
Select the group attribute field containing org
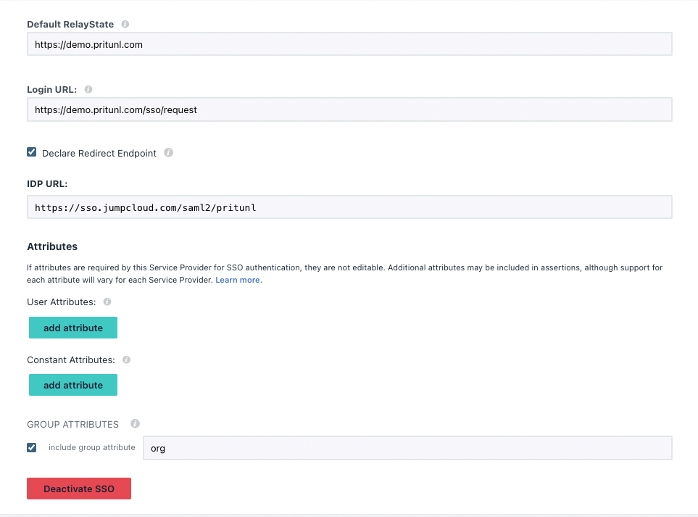click(x=407, y=448)
